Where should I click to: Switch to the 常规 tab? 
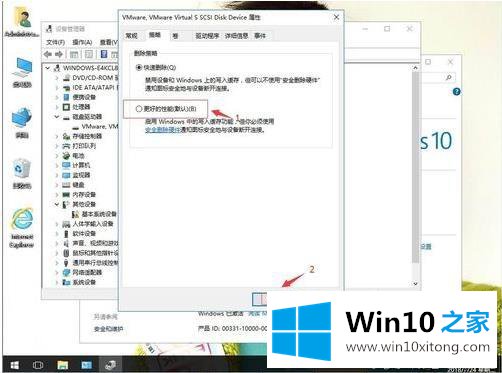132,36
